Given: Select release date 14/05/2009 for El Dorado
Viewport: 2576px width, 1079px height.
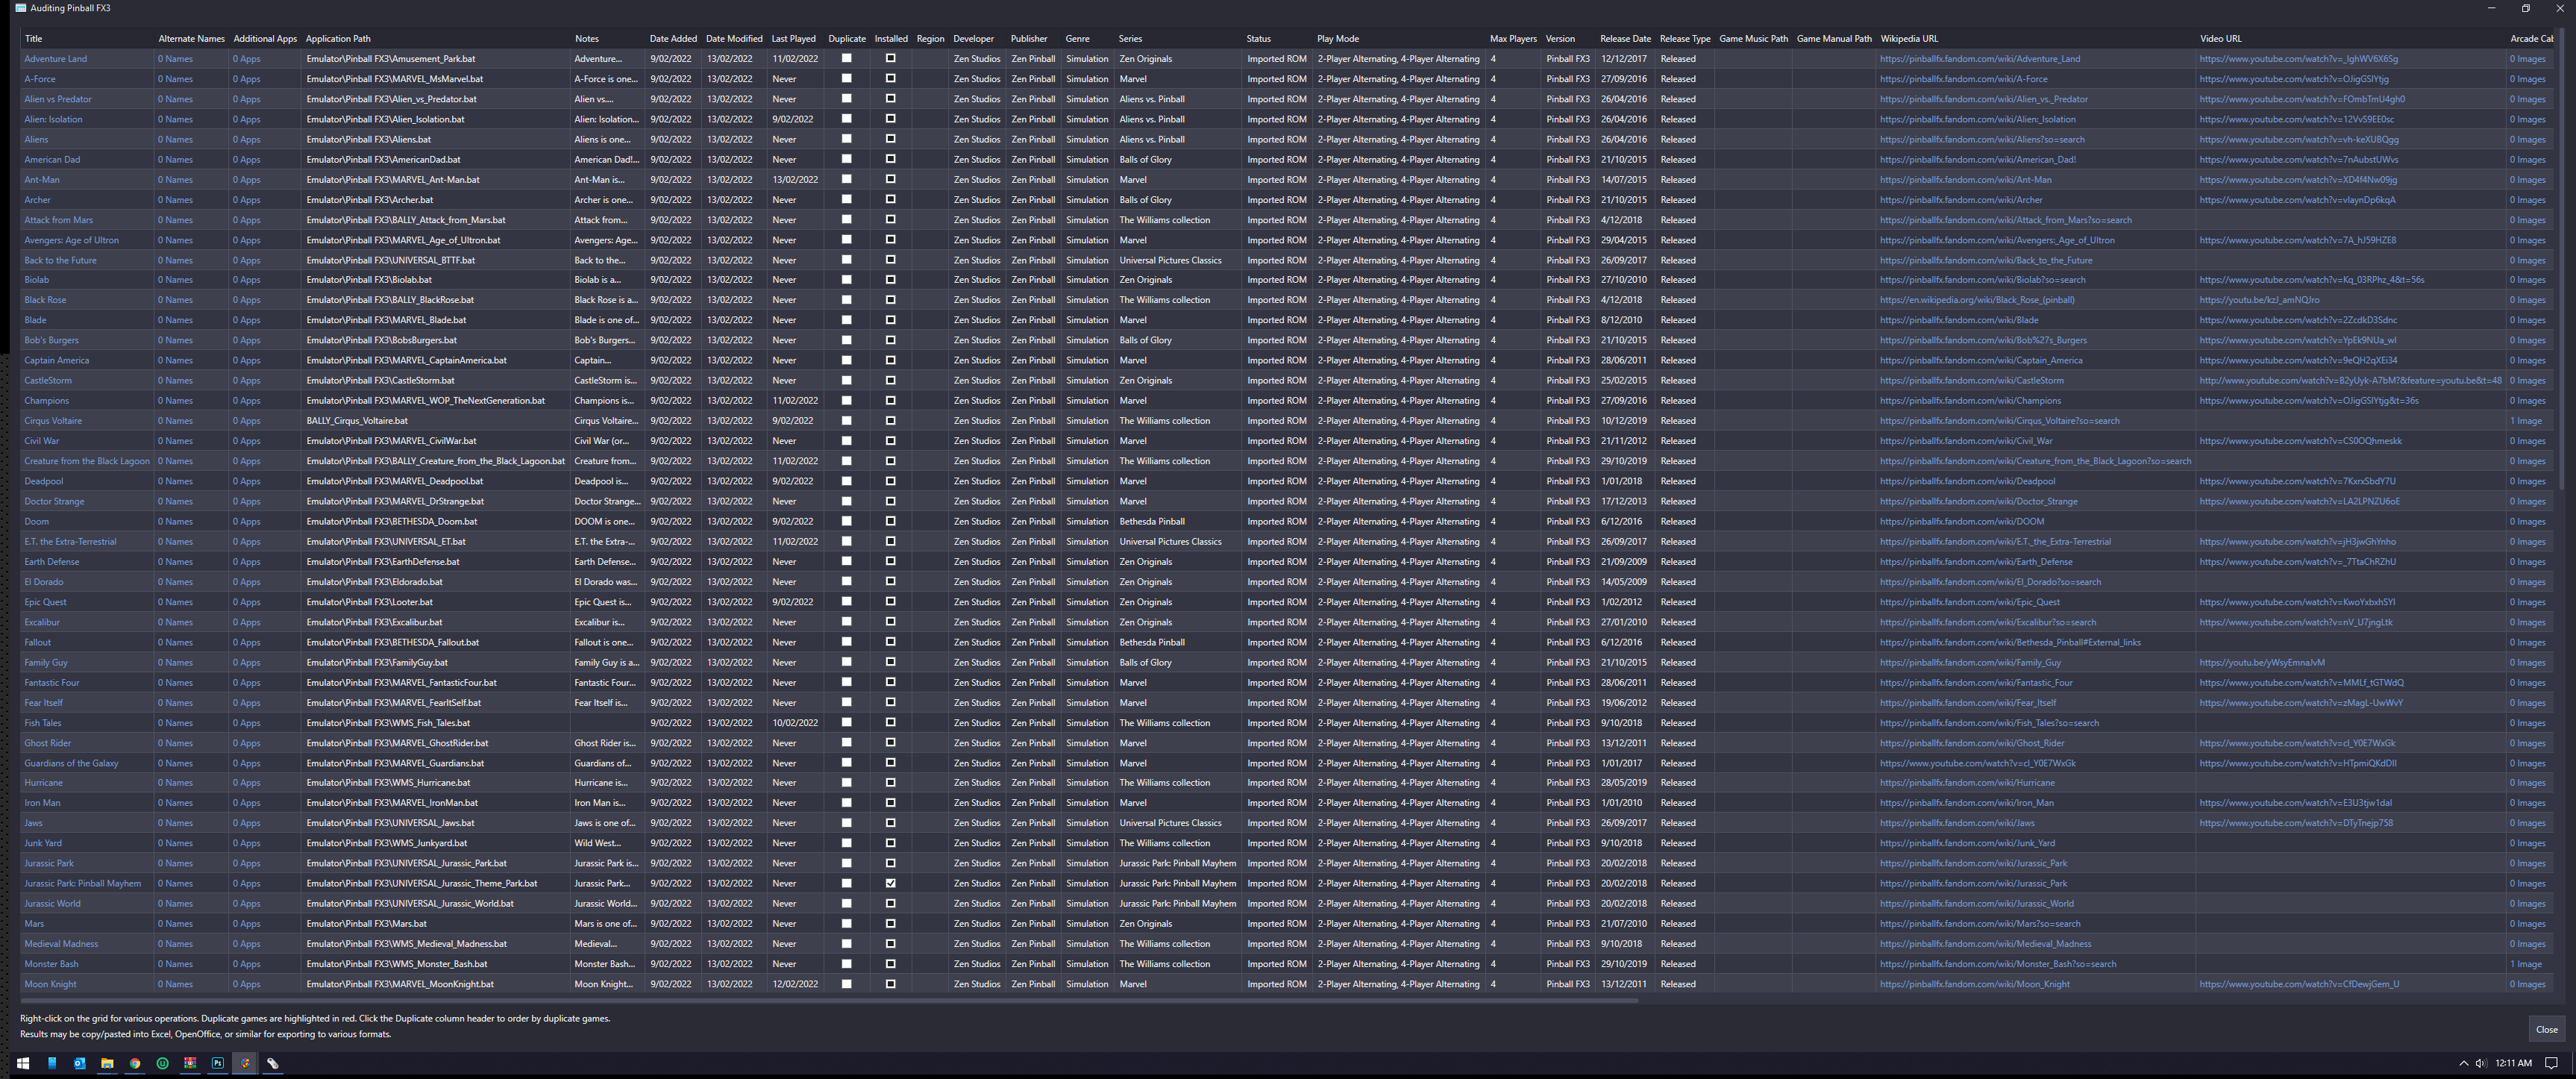Looking at the screenshot, I should coord(1623,582).
